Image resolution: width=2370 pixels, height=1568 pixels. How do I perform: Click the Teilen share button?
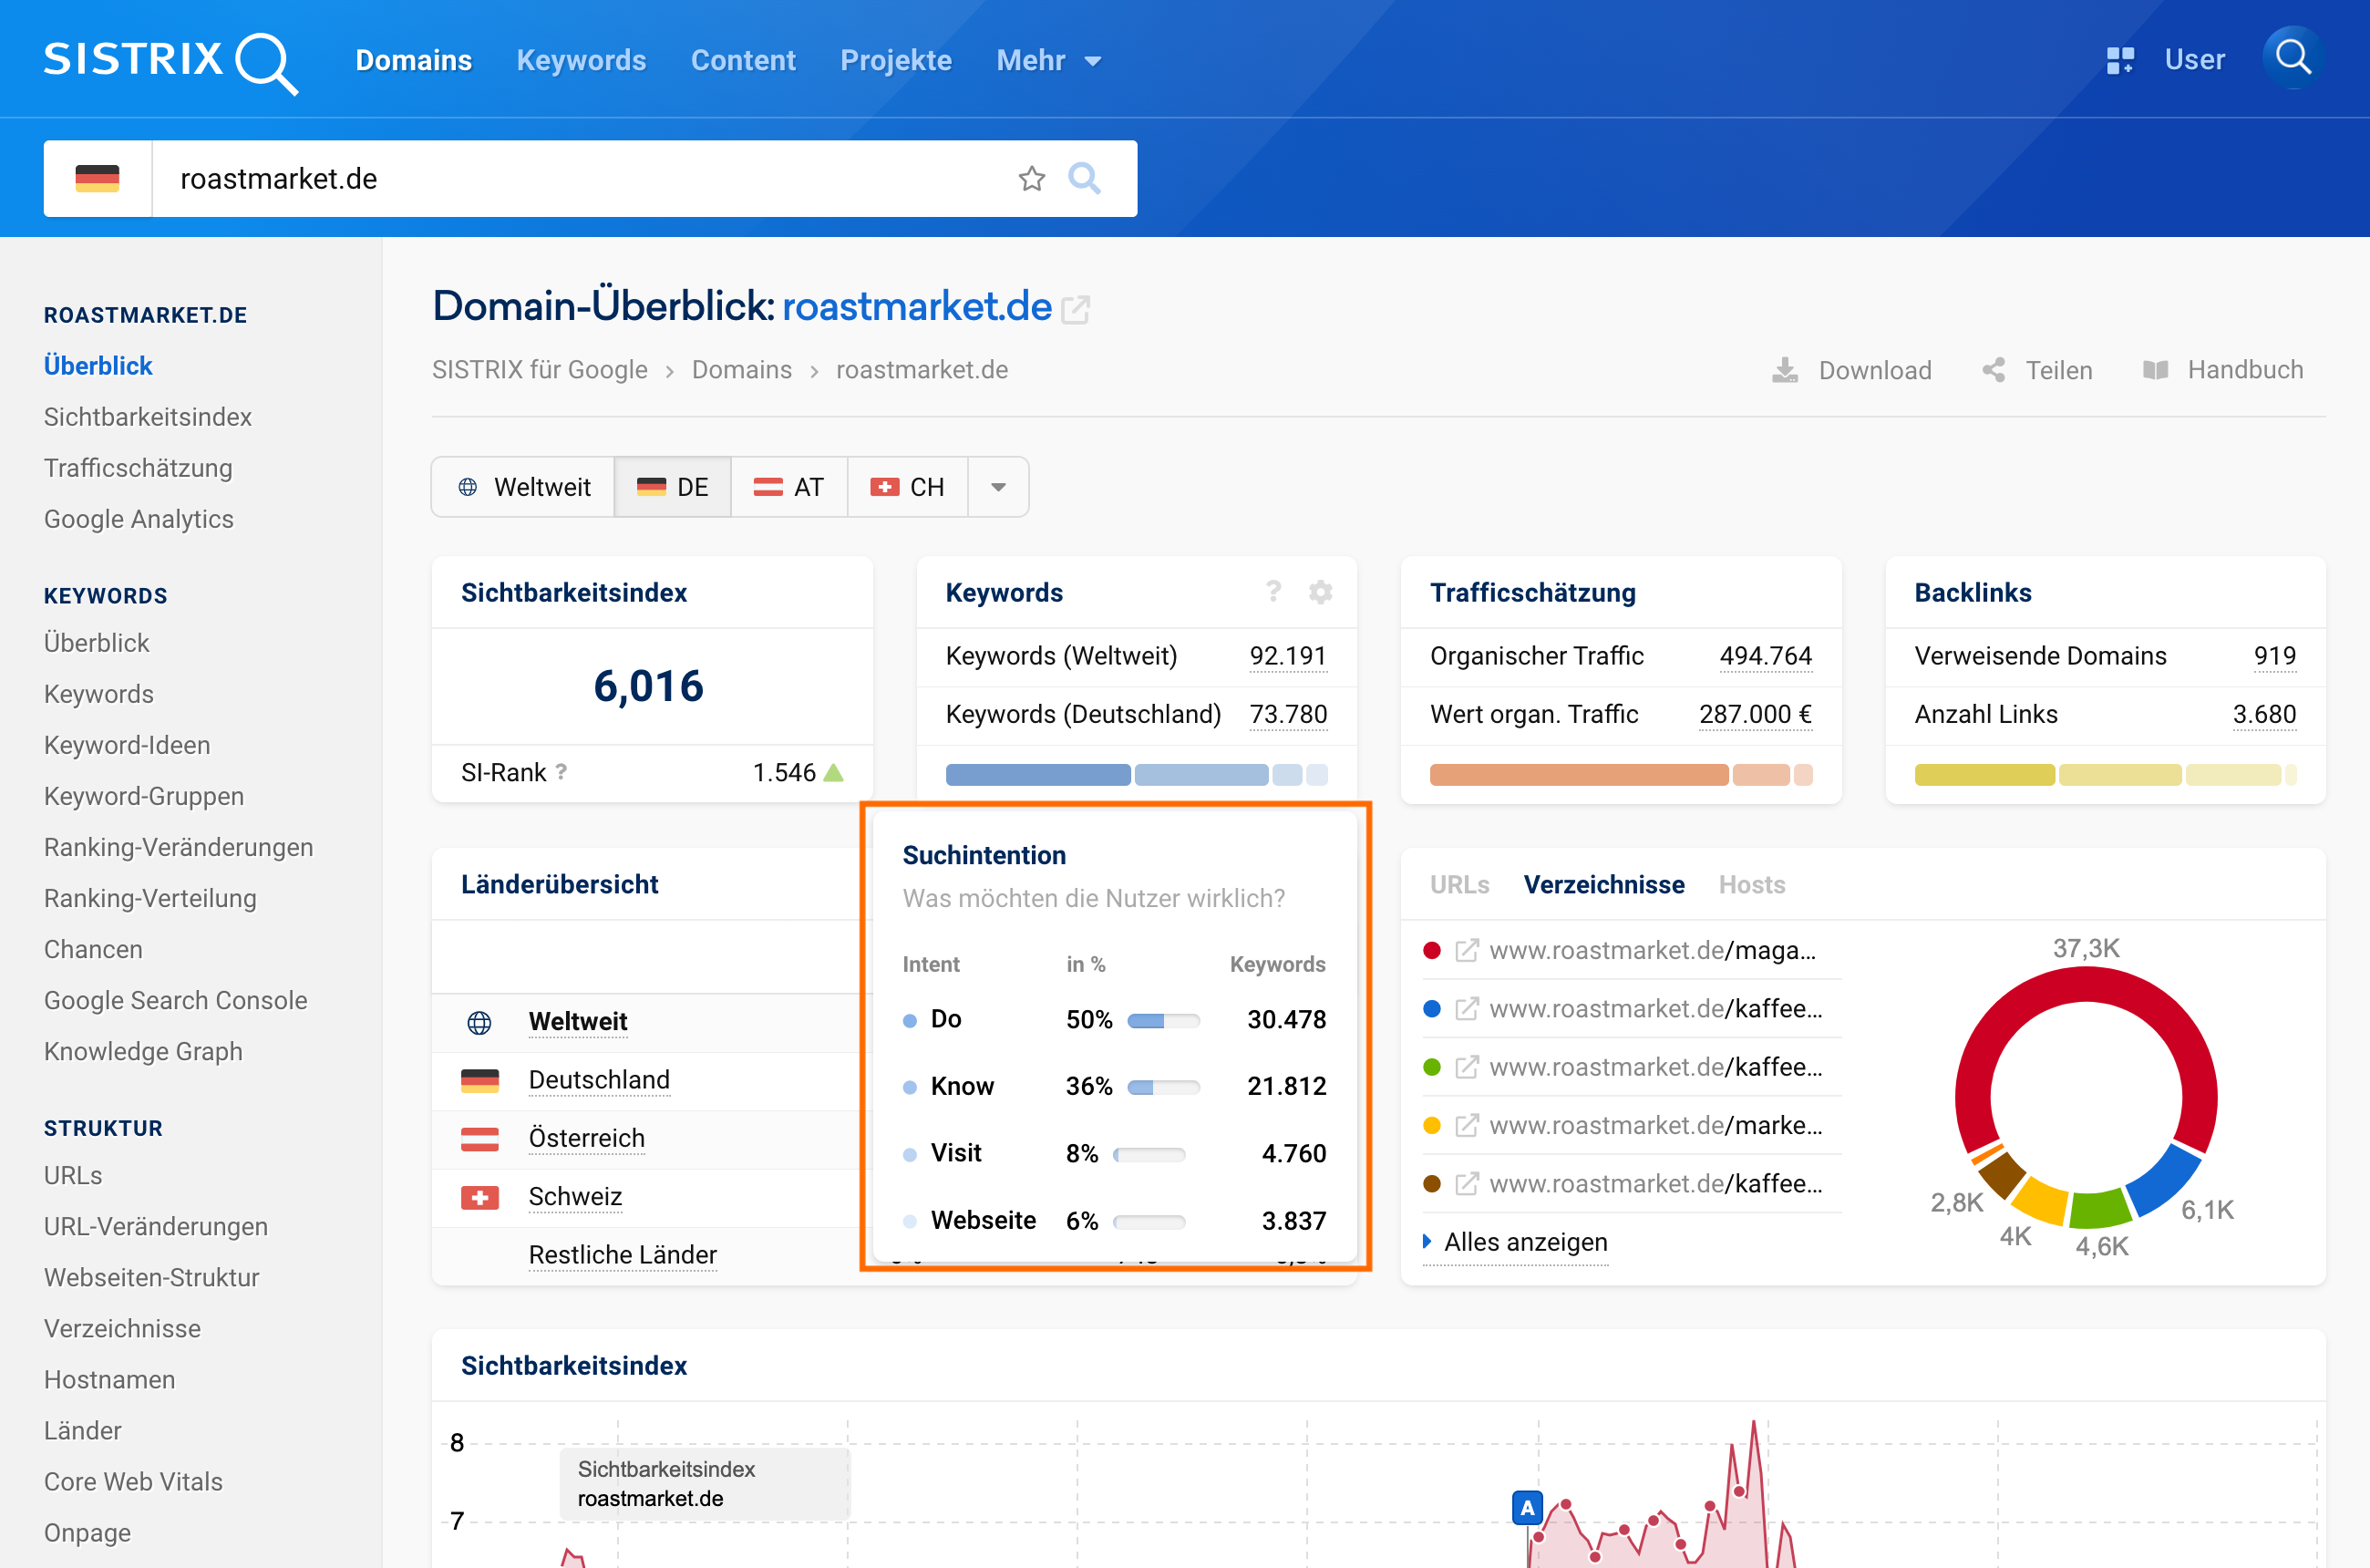point(2038,370)
